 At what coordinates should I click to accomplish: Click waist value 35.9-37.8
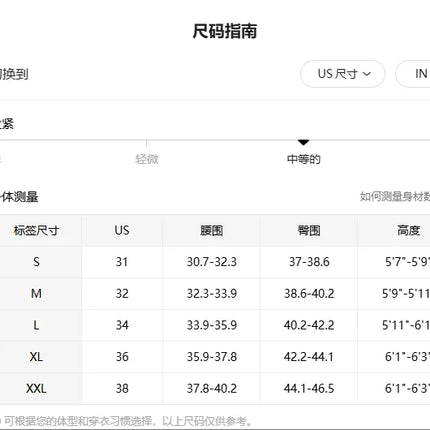[212, 357]
